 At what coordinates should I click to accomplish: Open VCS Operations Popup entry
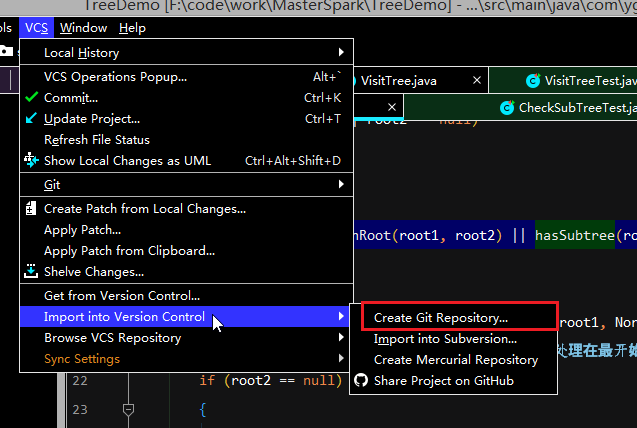click(186, 77)
